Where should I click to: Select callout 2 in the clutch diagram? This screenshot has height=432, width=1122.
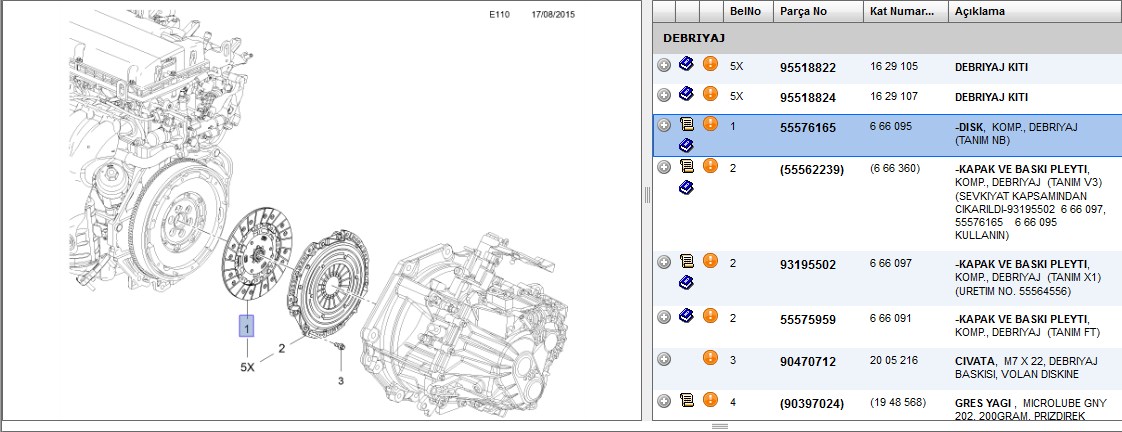point(282,348)
